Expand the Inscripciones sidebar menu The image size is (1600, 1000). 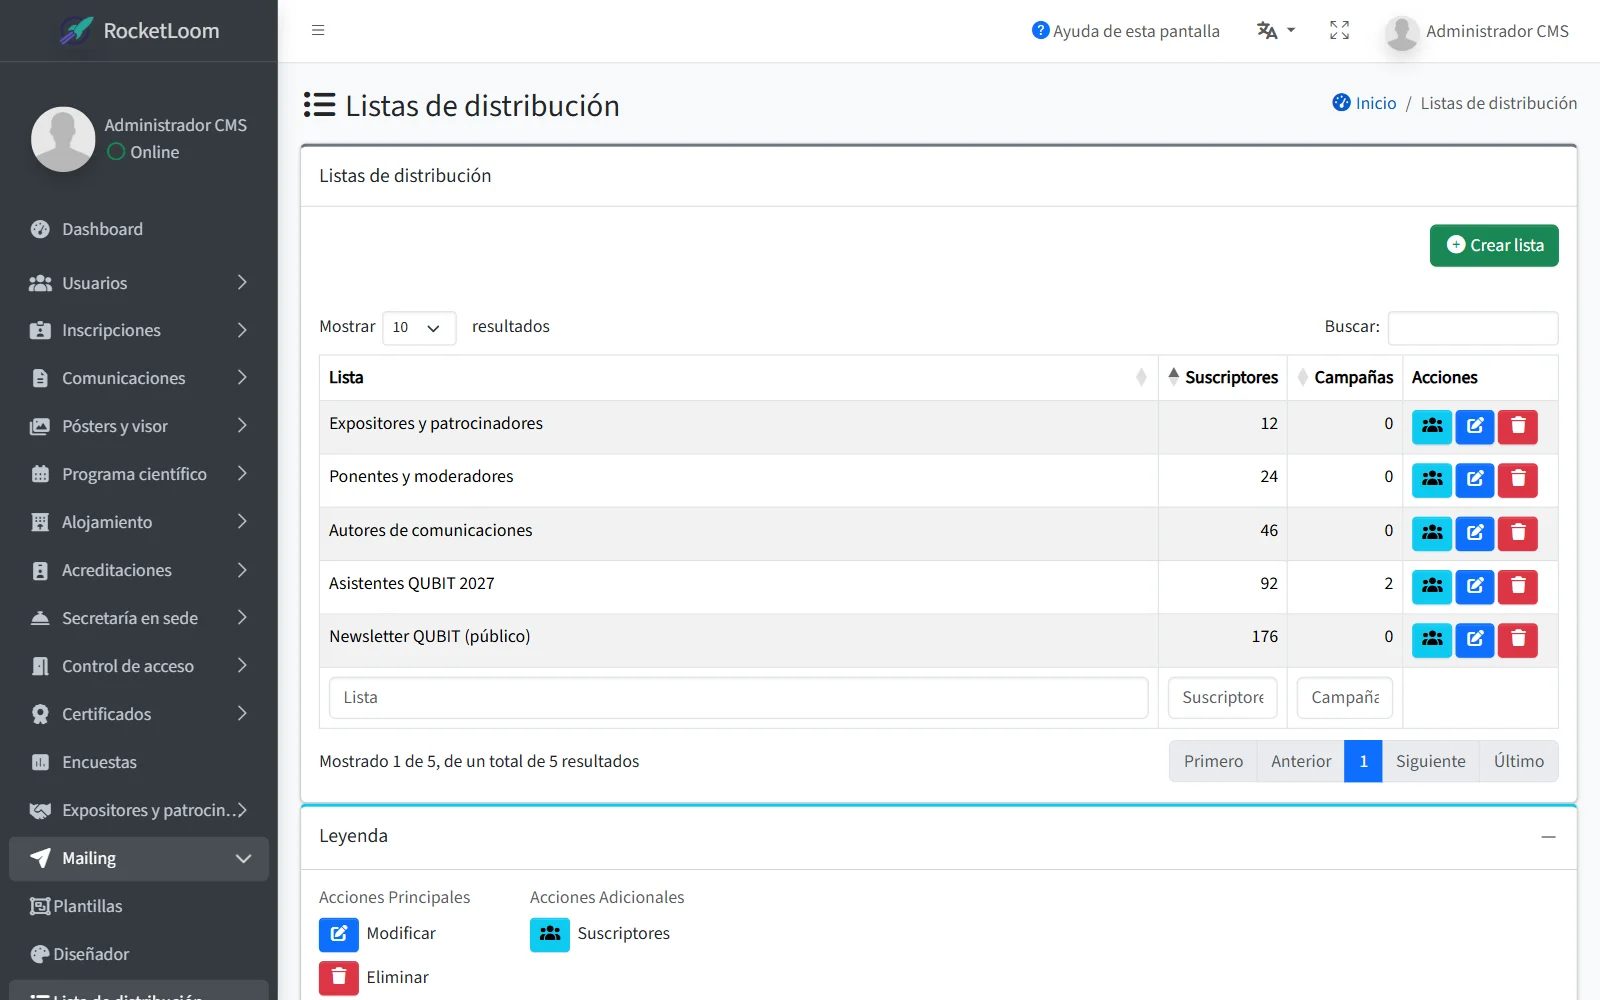139,330
